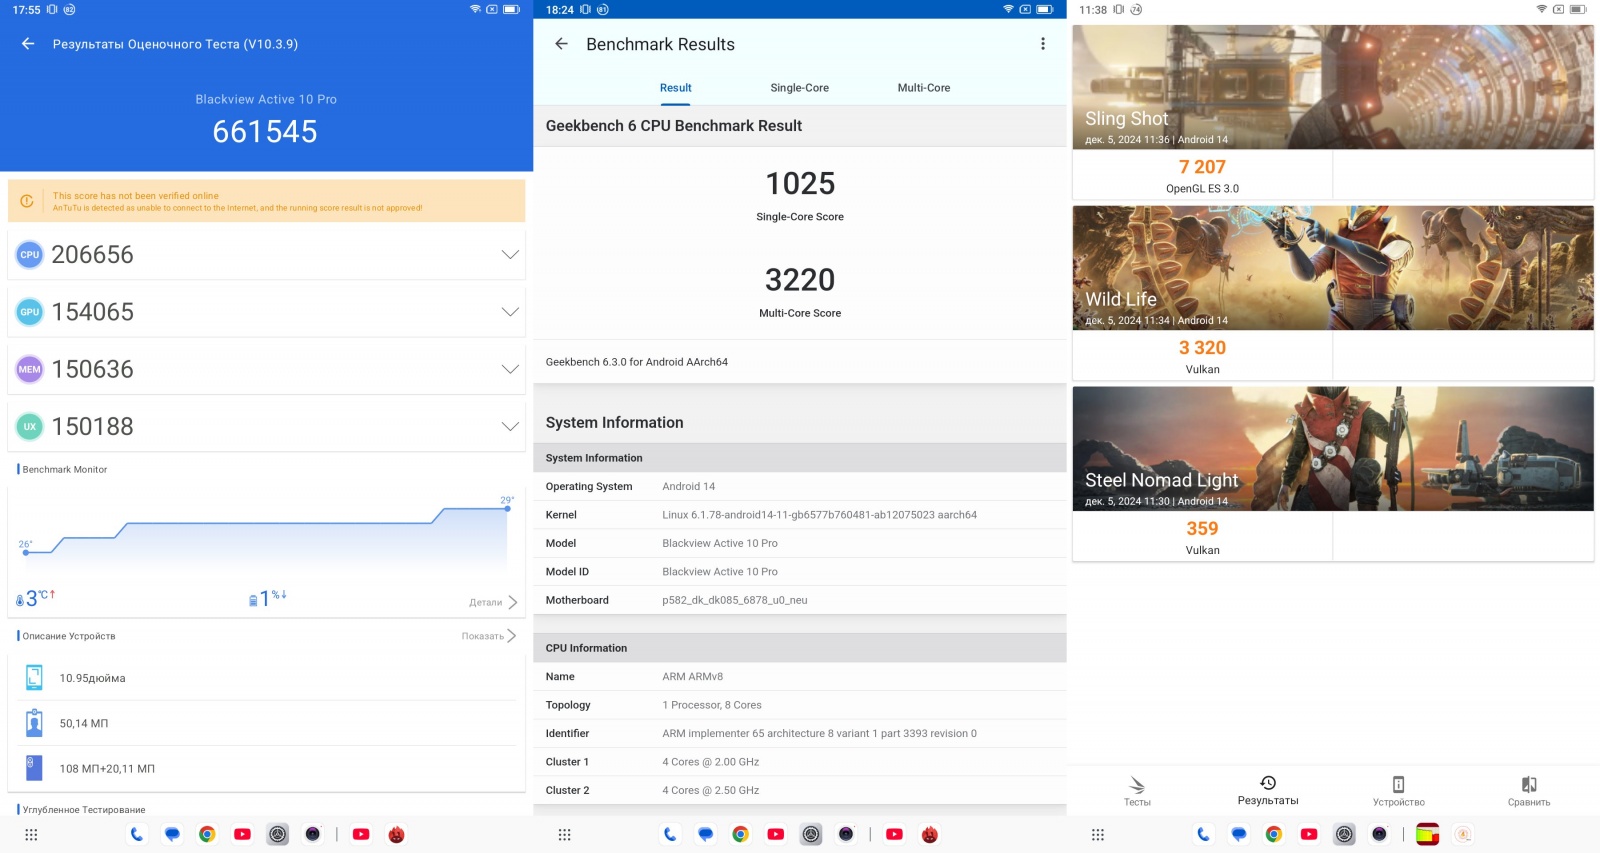Open Messages from Geekbench screen dock
Viewport: 1600px width, 853px height.
pyautogui.click(x=705, y=834)
